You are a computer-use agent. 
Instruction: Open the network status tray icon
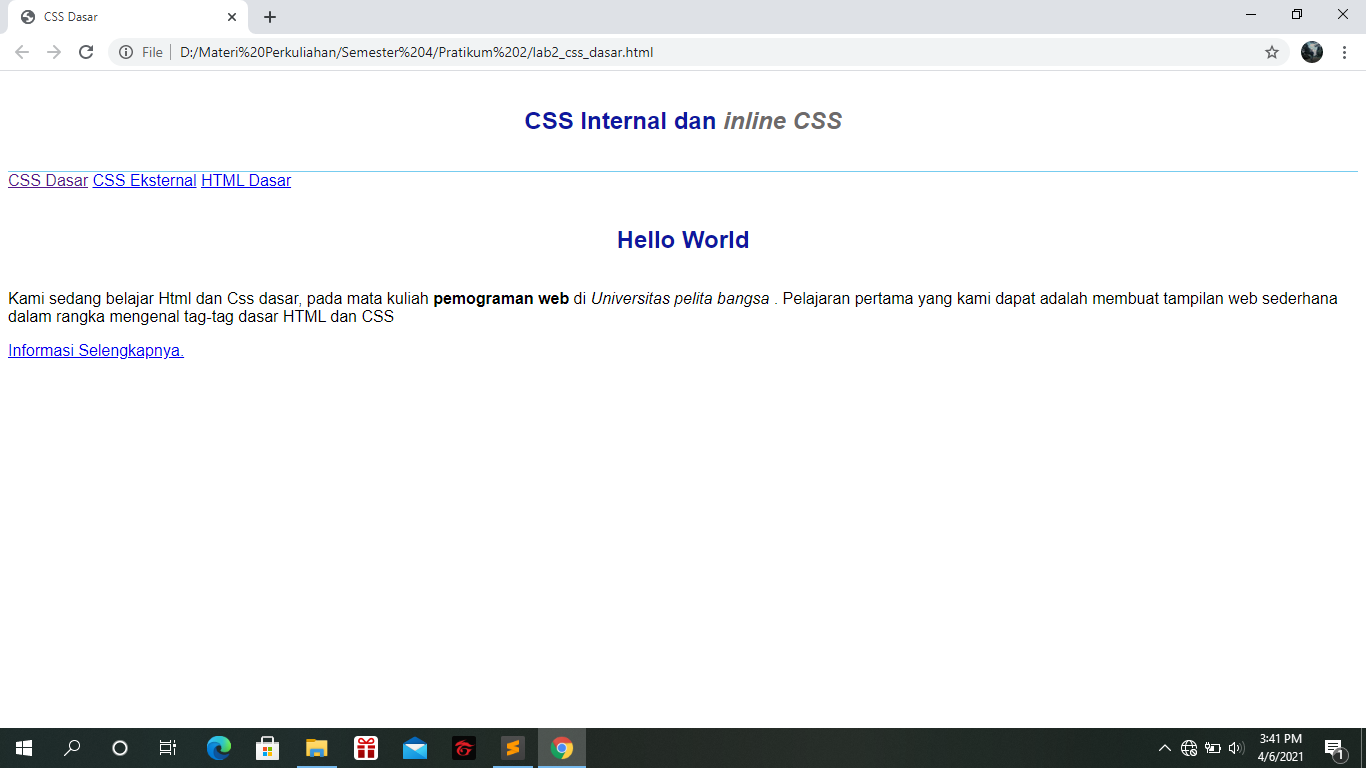[x=1189, y=748]
